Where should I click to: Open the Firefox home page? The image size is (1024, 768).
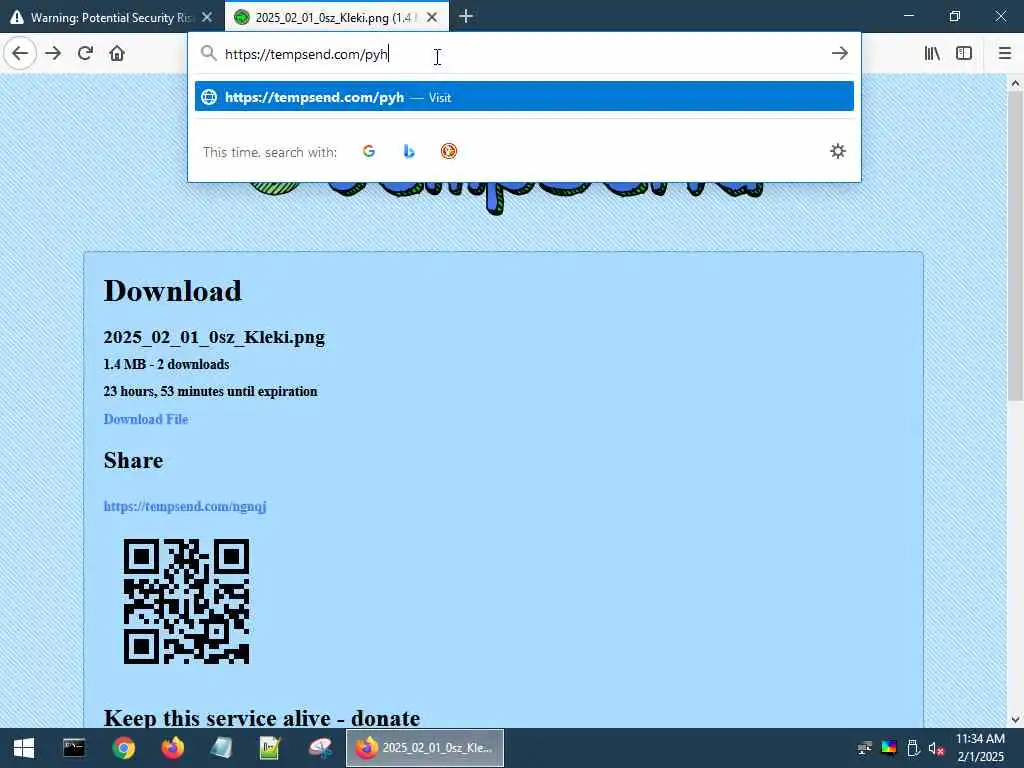pos(117,53)
